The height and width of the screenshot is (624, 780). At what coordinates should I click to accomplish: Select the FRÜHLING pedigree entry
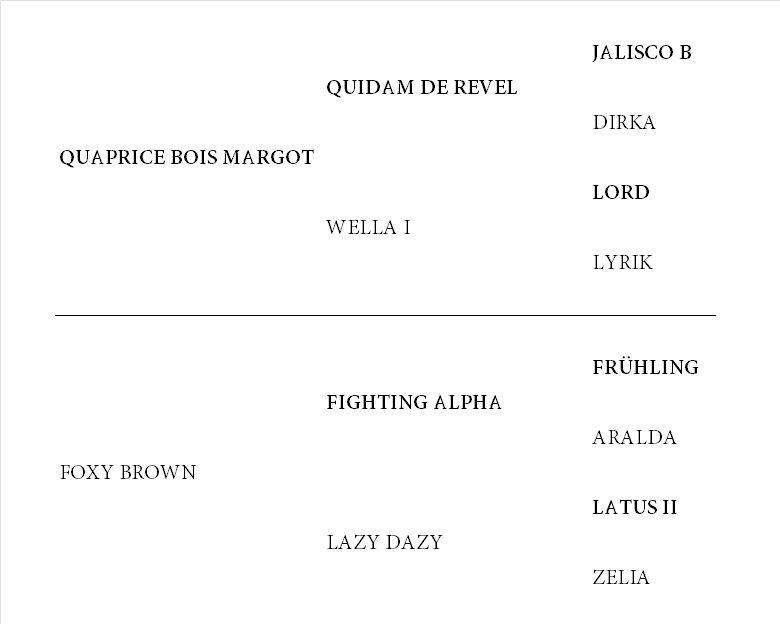[x=646, y=366]
